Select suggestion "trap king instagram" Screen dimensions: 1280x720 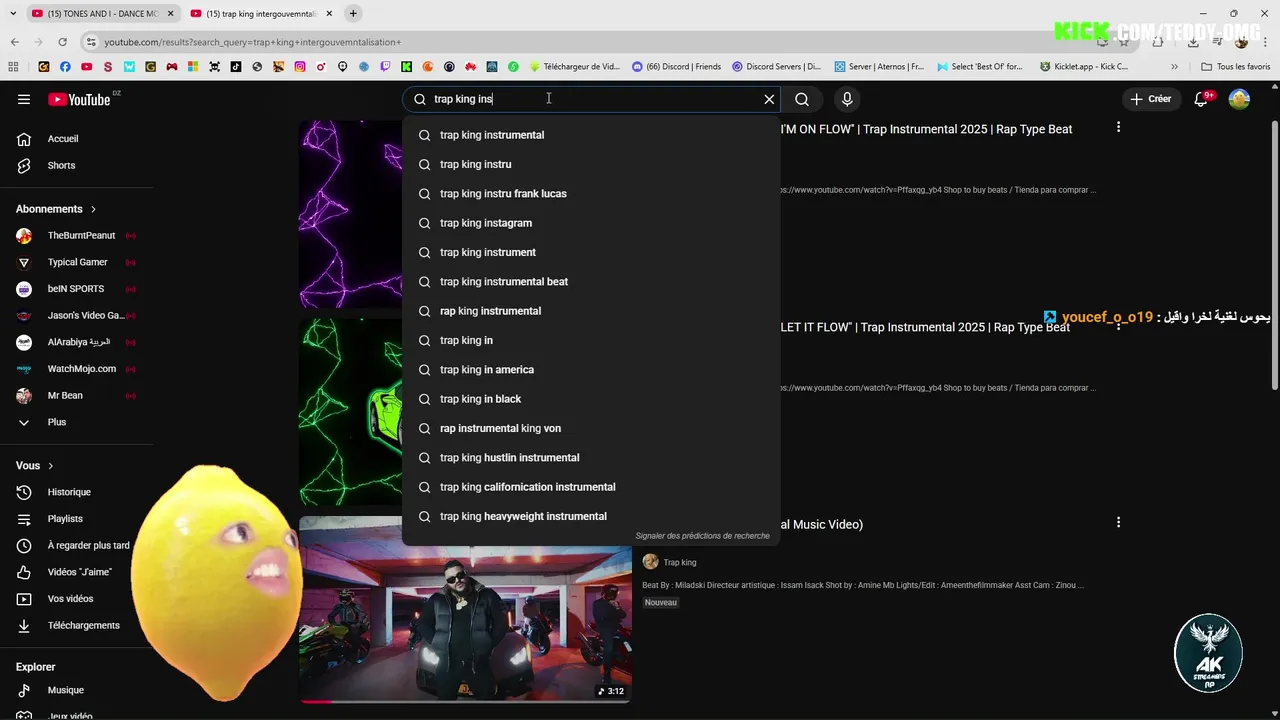pyautogui.click(x=591, y=223)
